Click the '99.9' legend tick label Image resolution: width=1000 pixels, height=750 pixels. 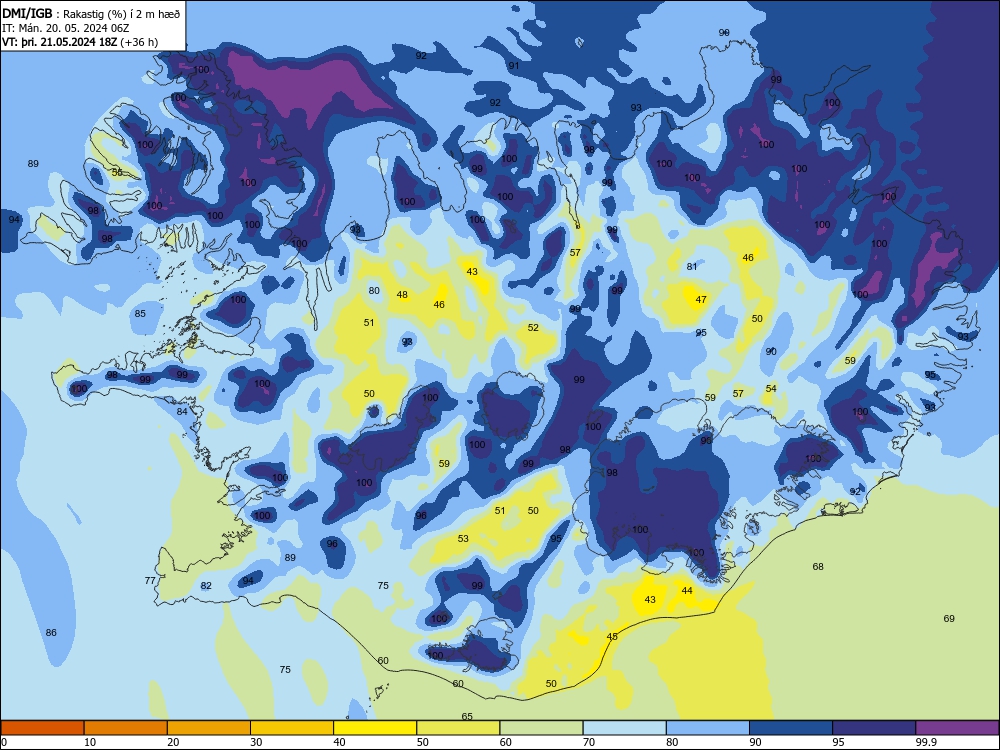pos(925,742)
